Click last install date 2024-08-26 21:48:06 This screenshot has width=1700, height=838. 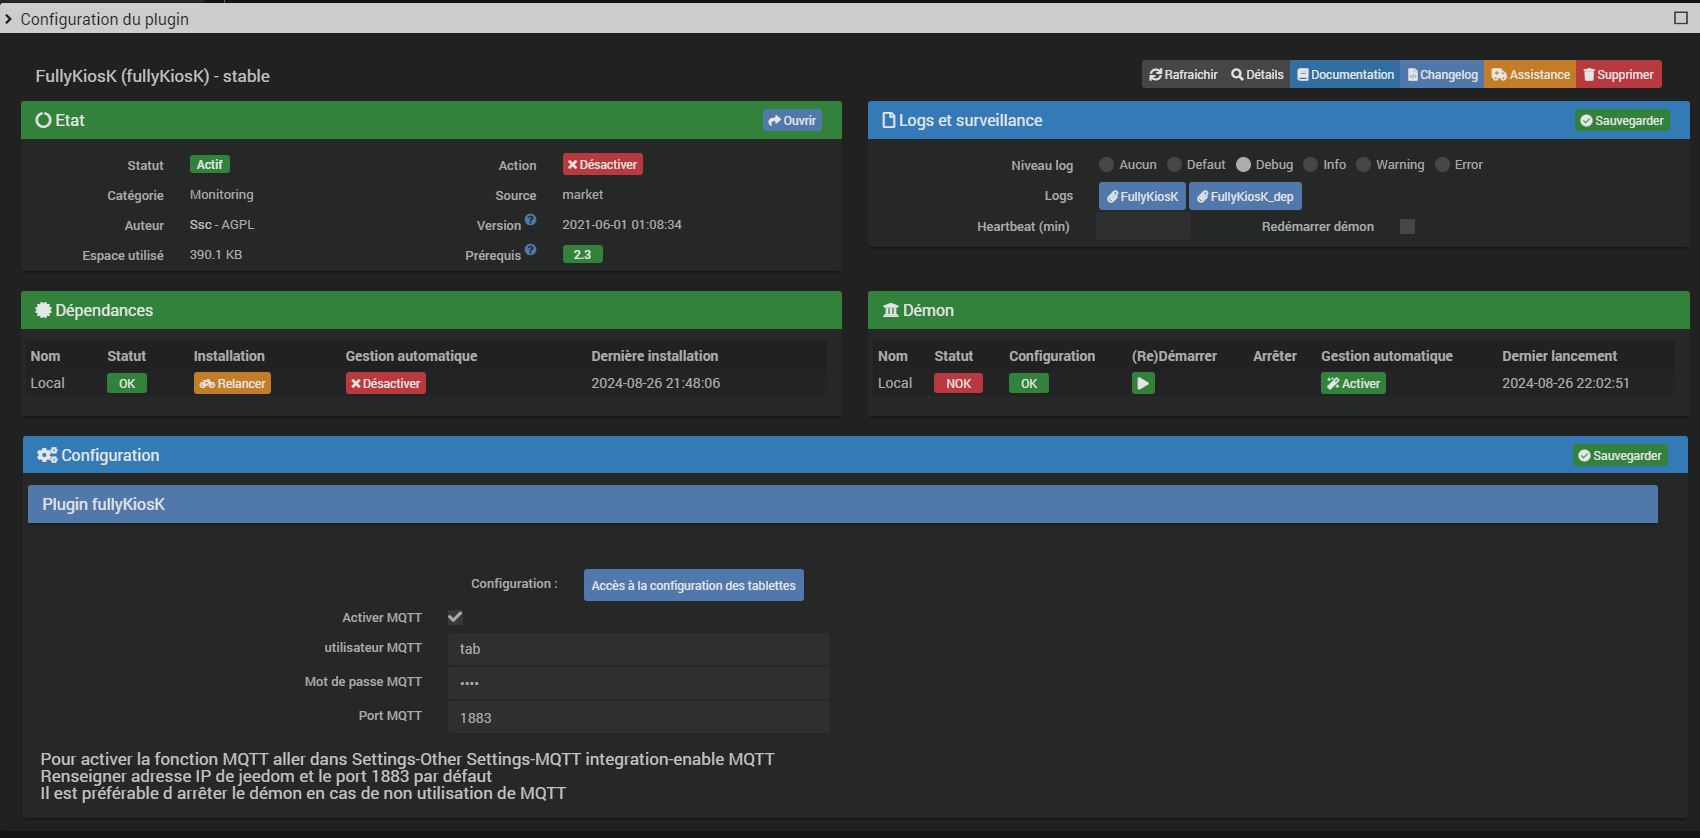coord(655,383)
